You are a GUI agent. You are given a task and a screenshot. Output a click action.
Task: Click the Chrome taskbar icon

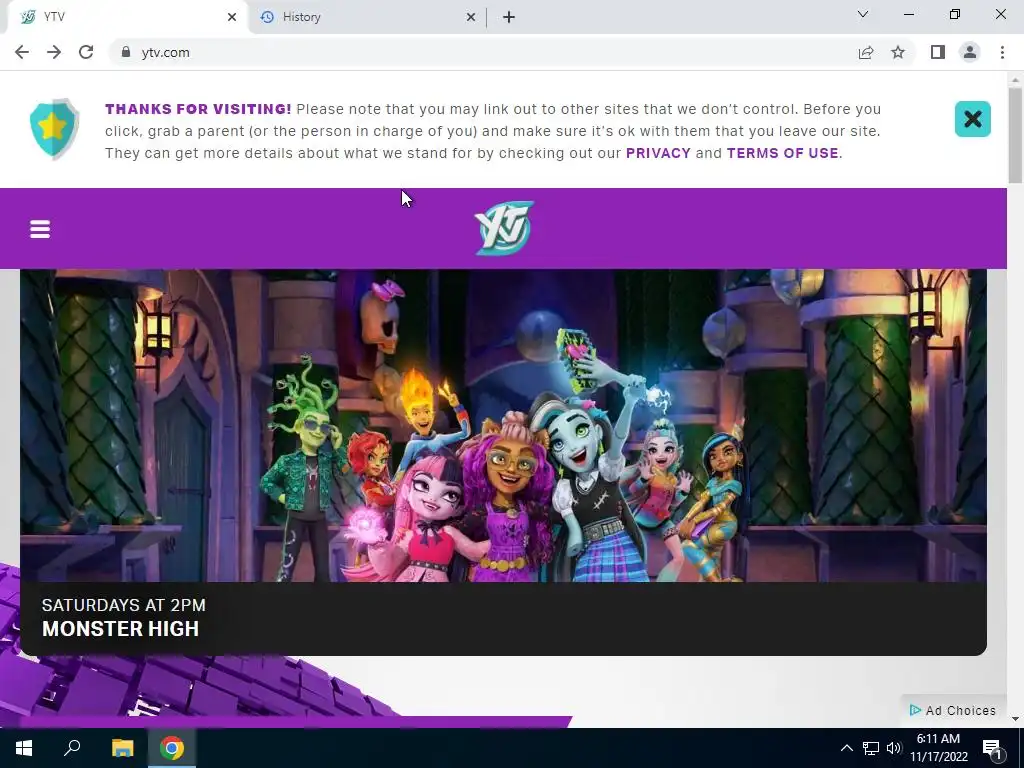[x=172, y=748]
